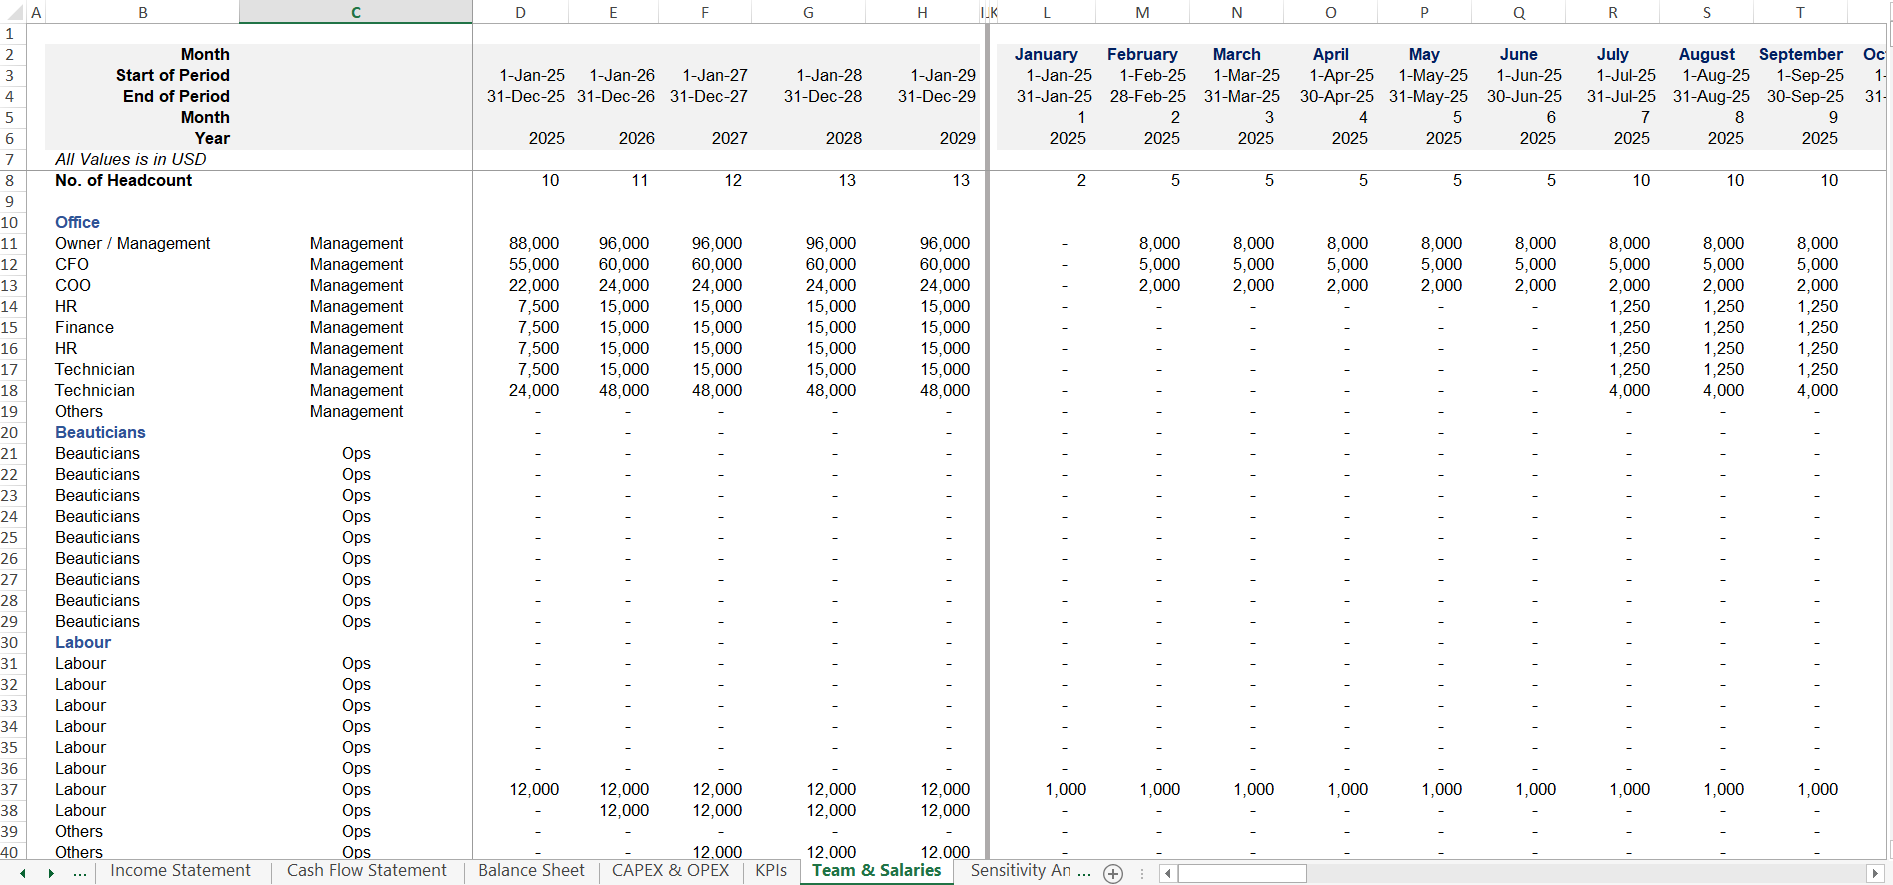Open the KPIs sheet tab
The width and height of the screenshot is (1893, 885).
[771, 871]
